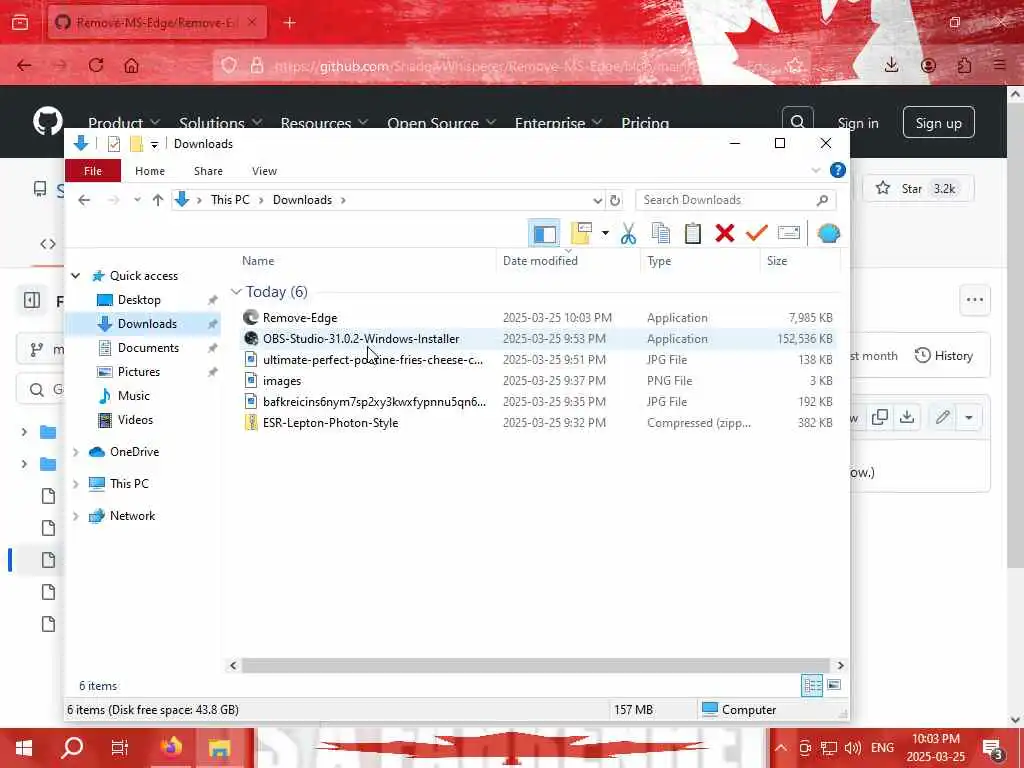
Task: Open Firefox extensions puzzle icon
Action: 964,65
